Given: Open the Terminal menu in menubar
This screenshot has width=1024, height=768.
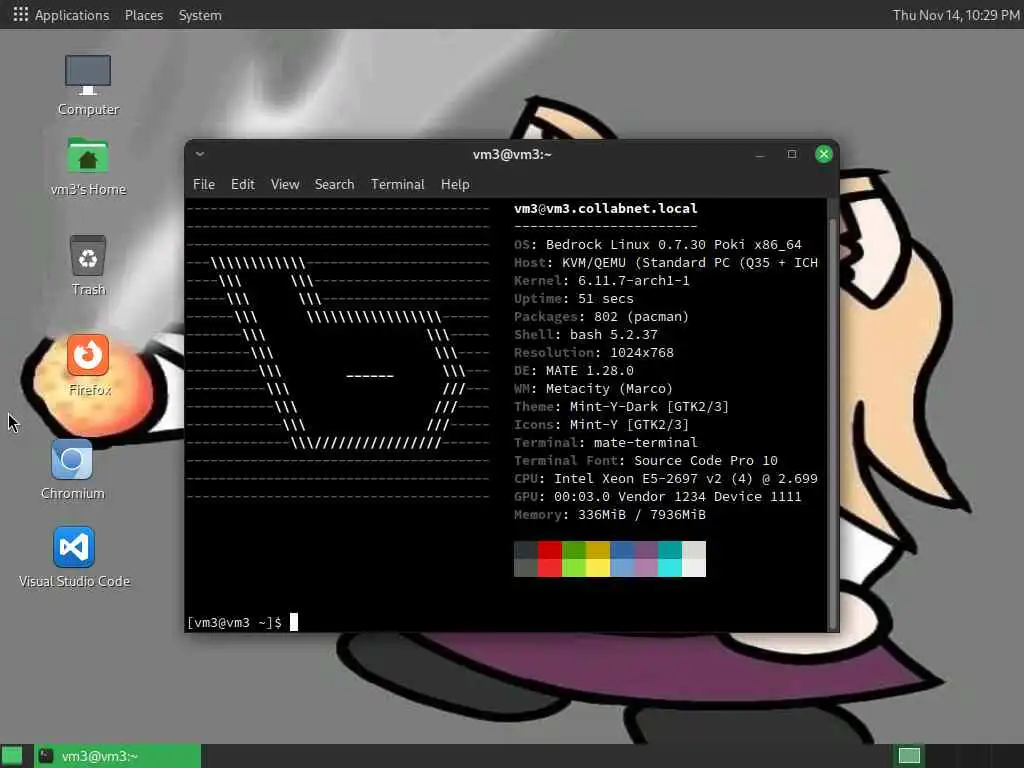Looking at the screenshot, I should click(397, 184).
